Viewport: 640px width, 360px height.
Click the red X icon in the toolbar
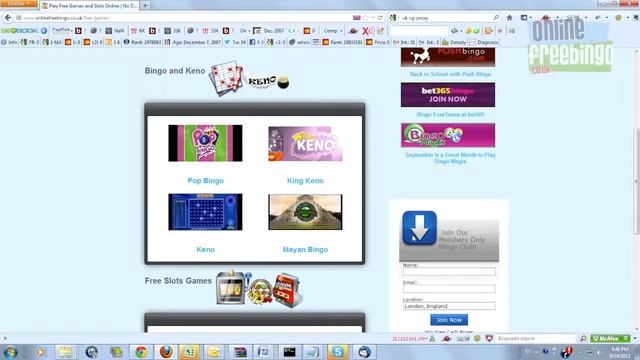click(x=365, y=31)
